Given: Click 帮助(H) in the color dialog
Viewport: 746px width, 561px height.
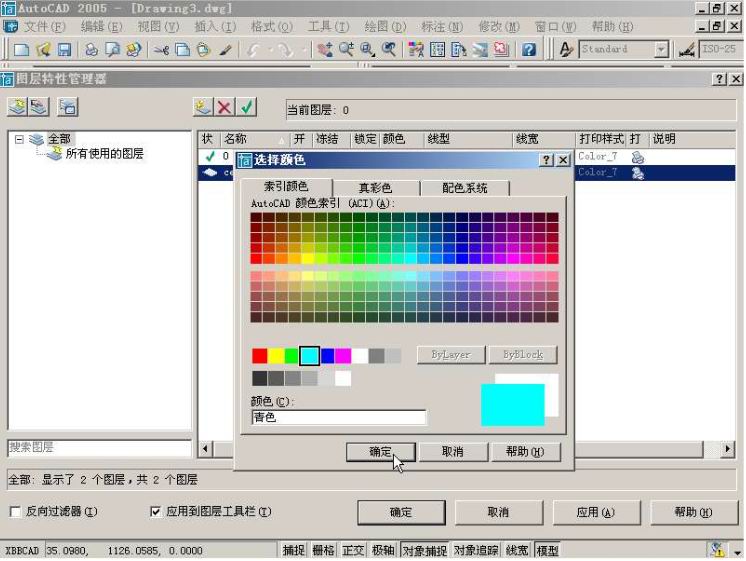Looking at the screenshot, I should [525, 452].
